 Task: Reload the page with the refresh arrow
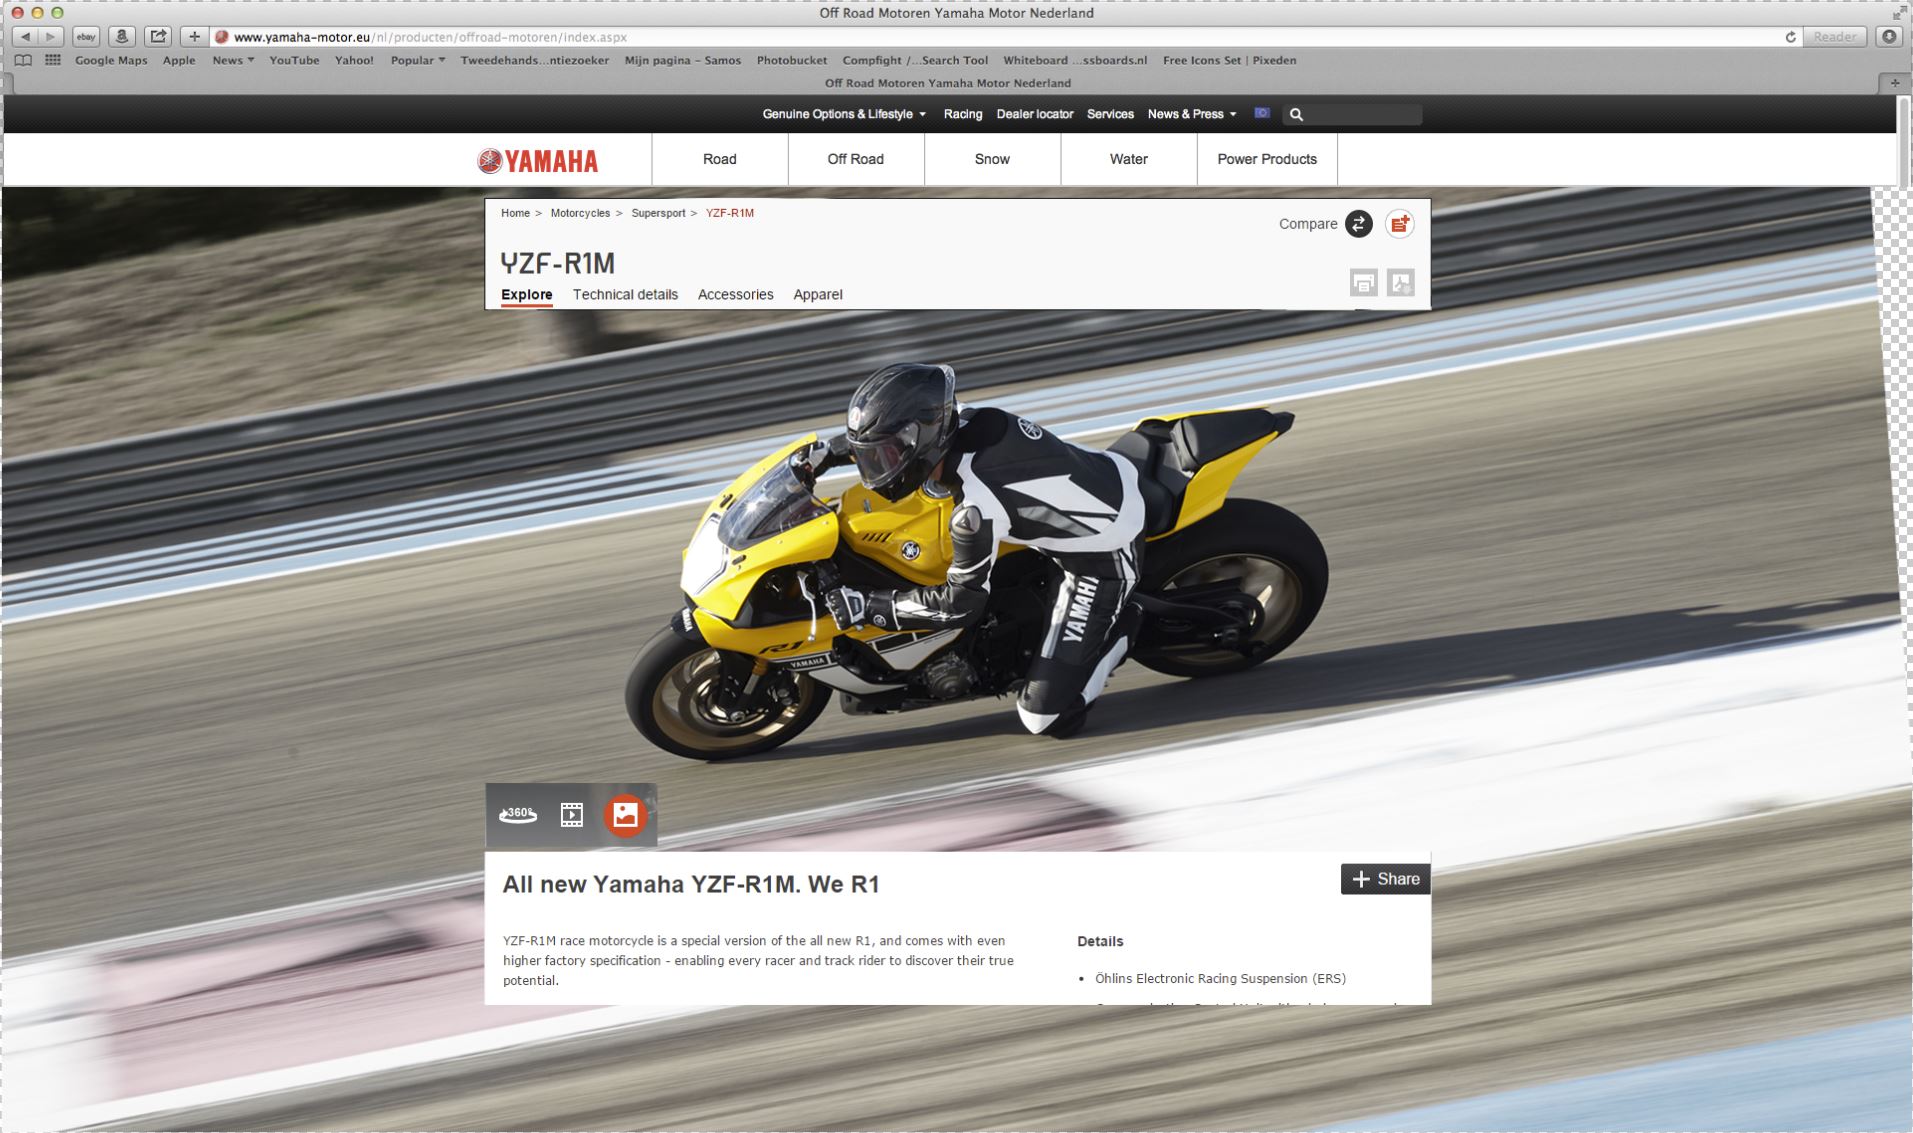1790,37
